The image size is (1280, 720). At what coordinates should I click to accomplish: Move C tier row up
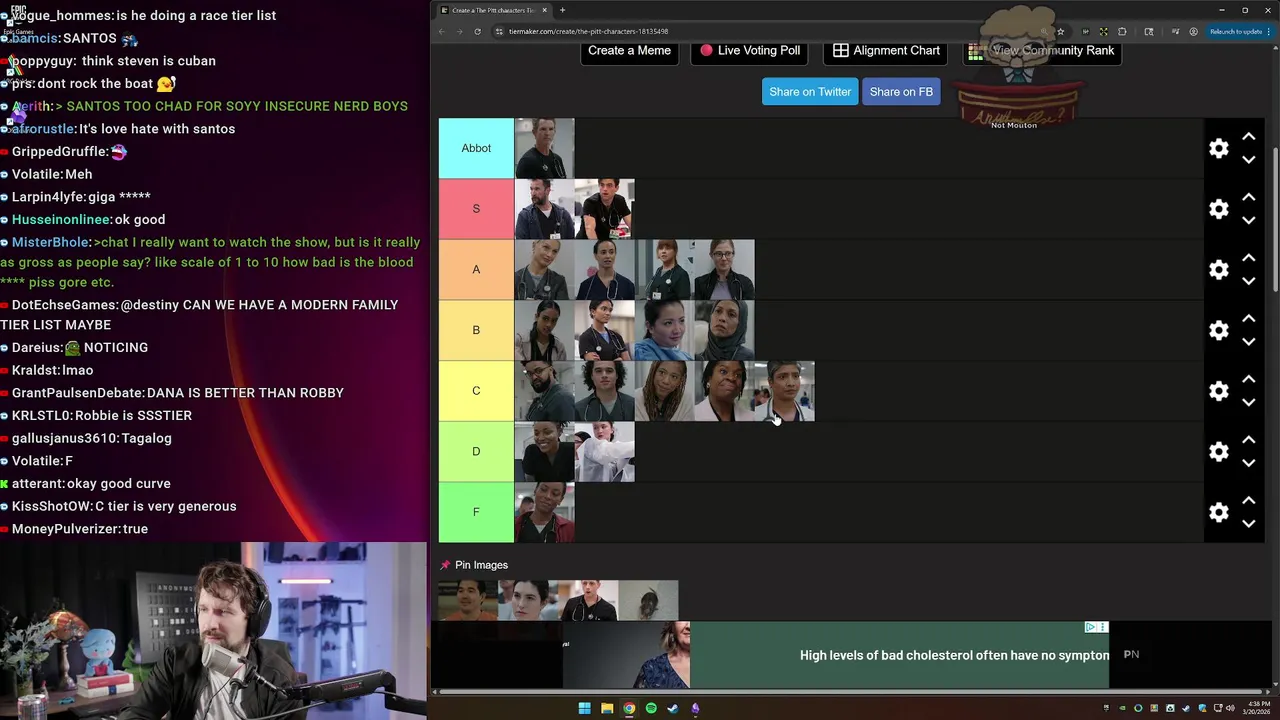tap(1248, 380)
